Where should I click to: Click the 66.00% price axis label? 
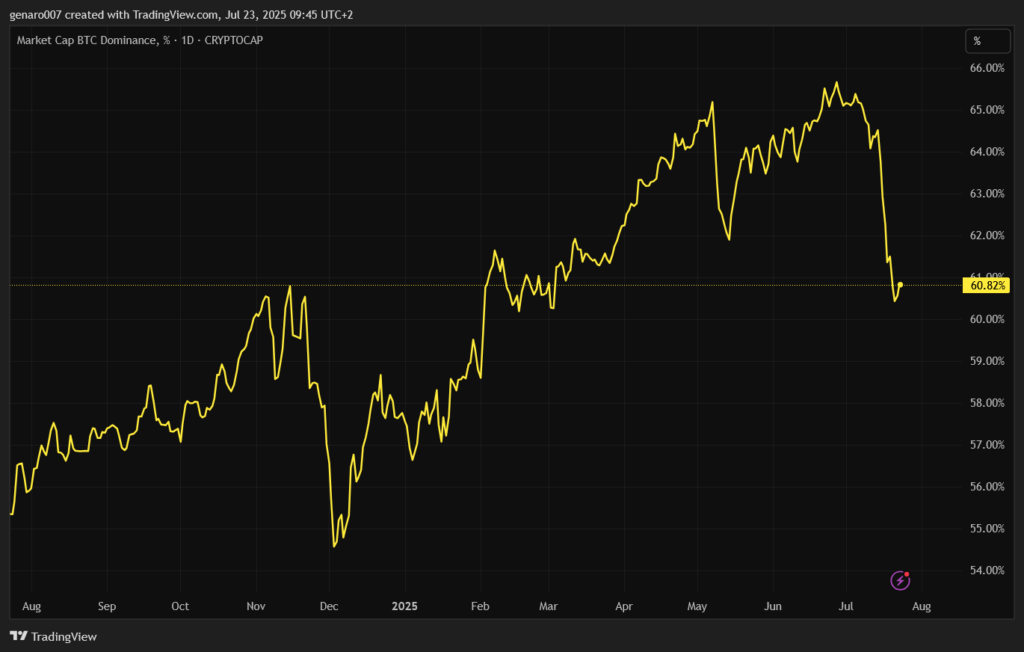click(x=986, y=68)
